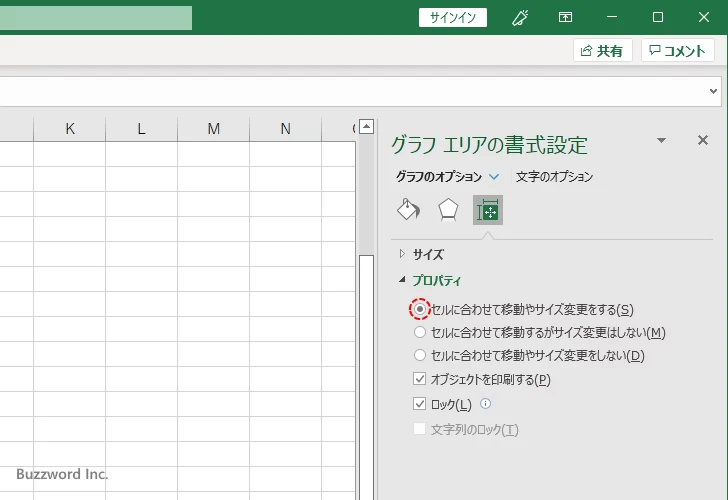Image resolution: width=728 pixels, height=500 pixels.
Task: Select column M header
Action: pyautogui.click(x=214, y=129)
